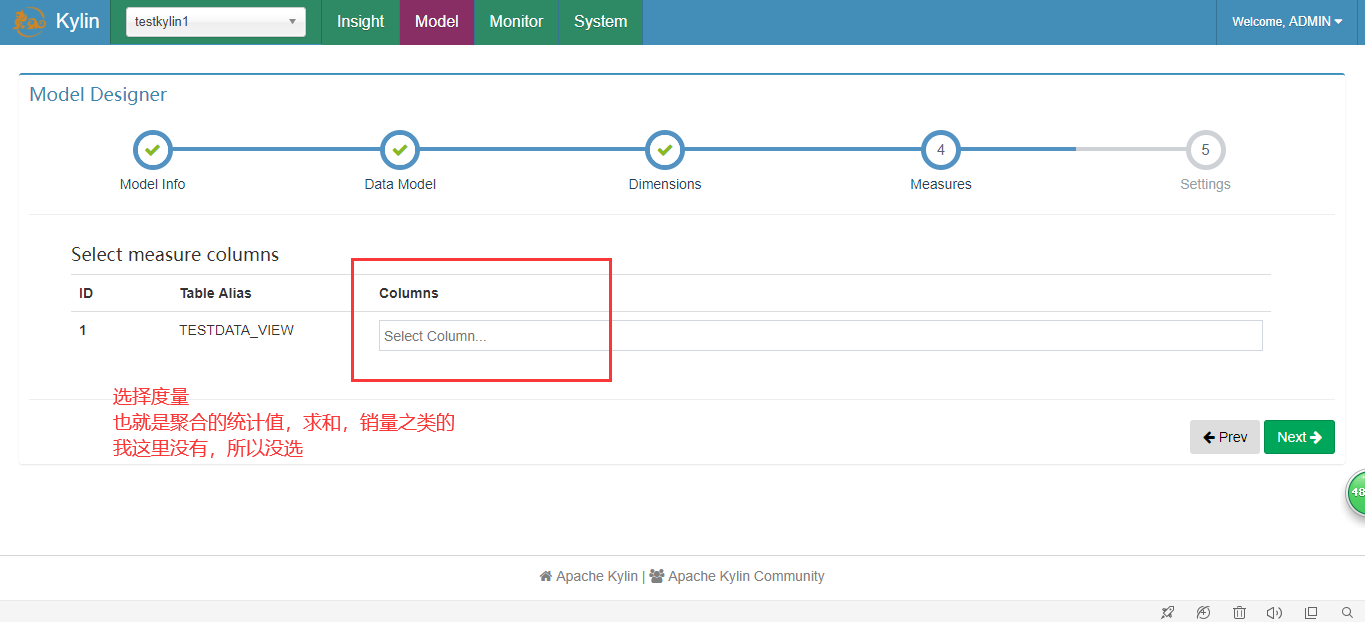
Task: Click the Select Column input field
Action: [820, 336]
